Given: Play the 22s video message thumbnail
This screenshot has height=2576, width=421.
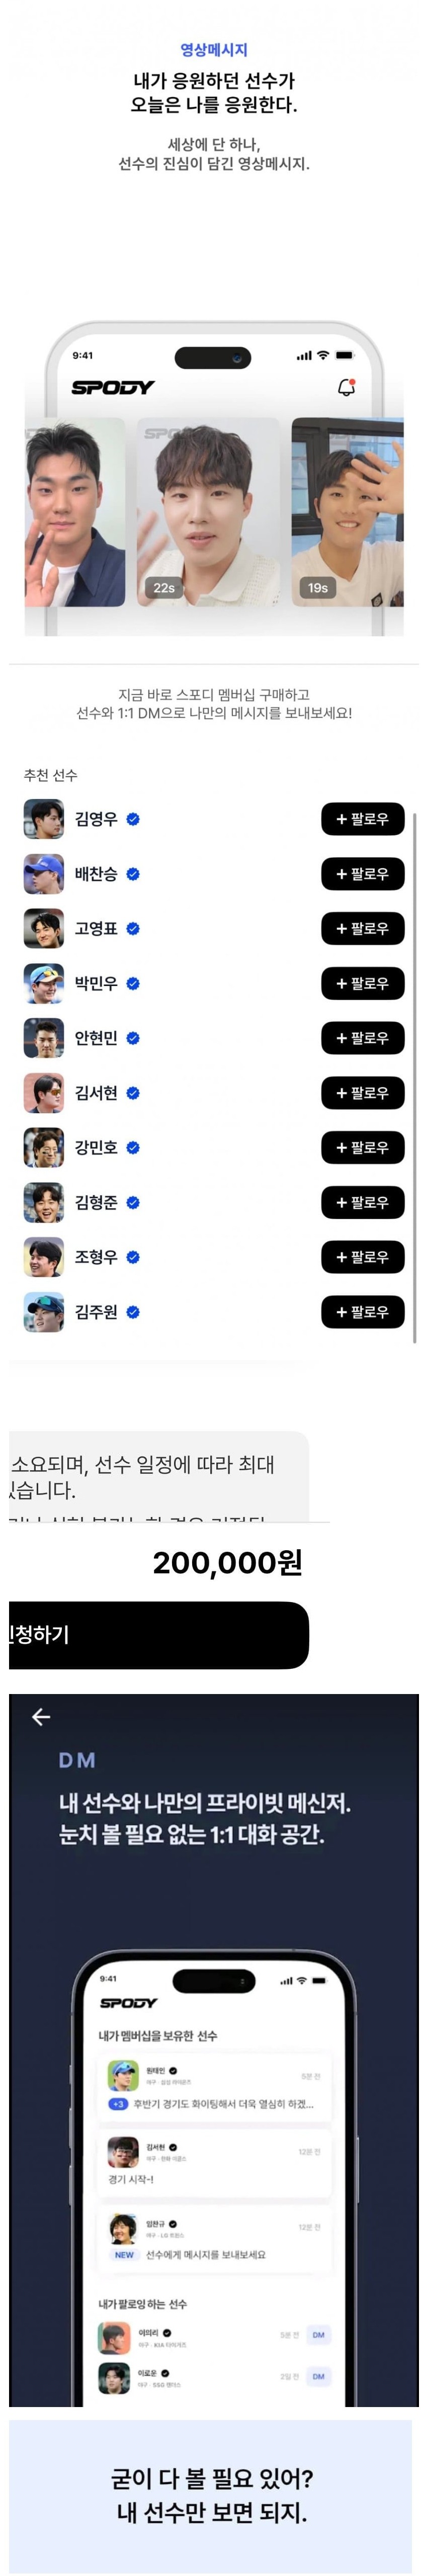Looking at the screenshot, I should tap(207, 512).
